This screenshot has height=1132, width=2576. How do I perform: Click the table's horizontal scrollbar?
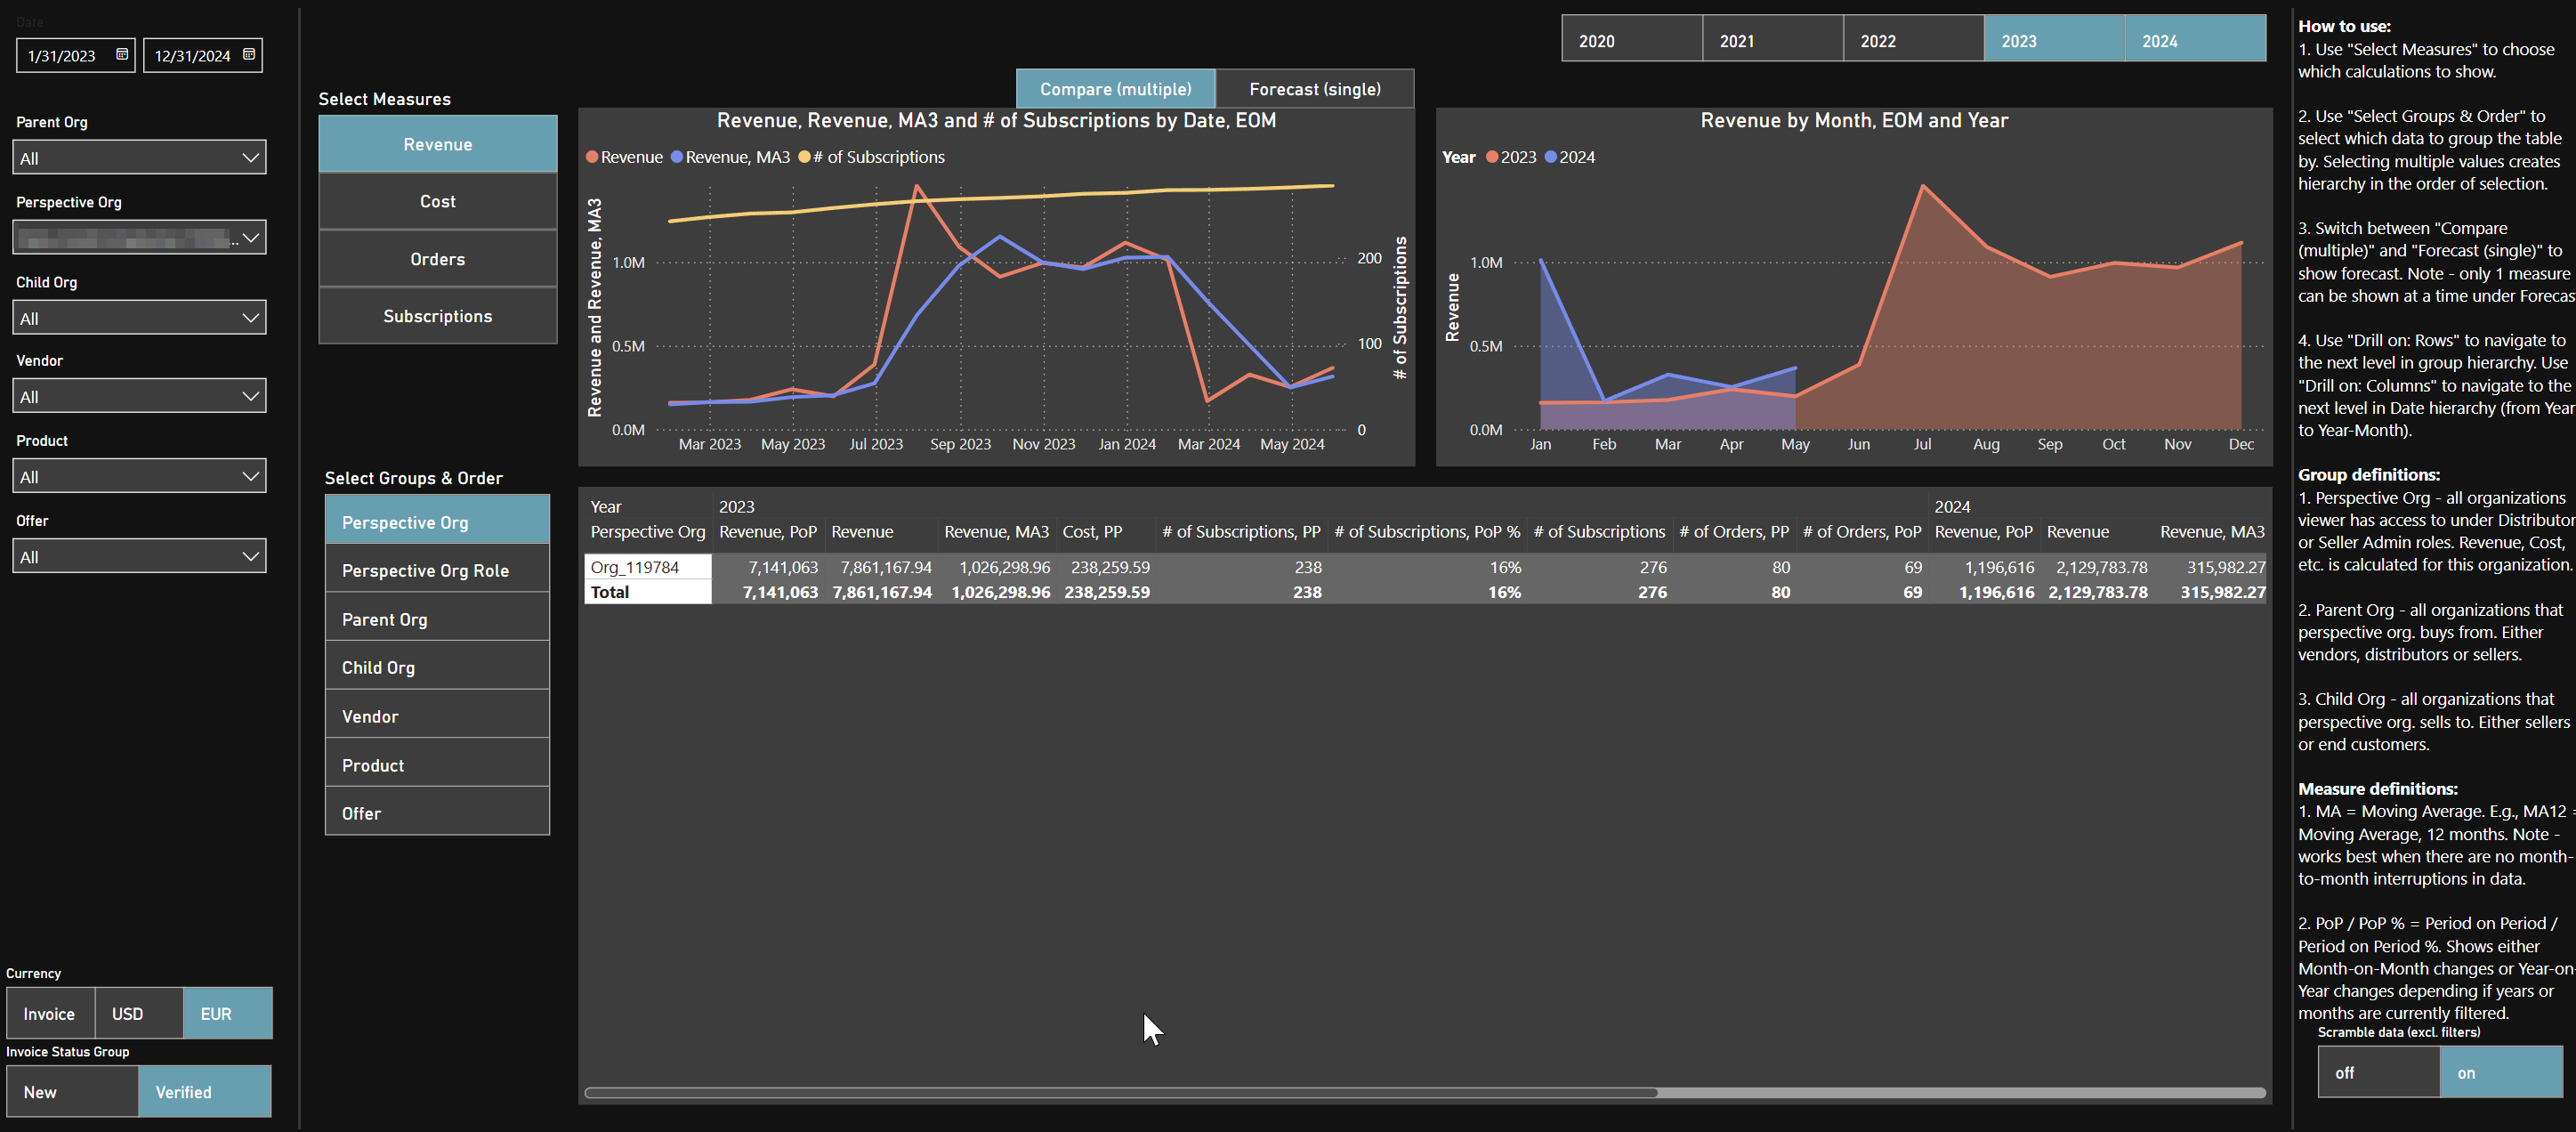tap(1120, 1093)
